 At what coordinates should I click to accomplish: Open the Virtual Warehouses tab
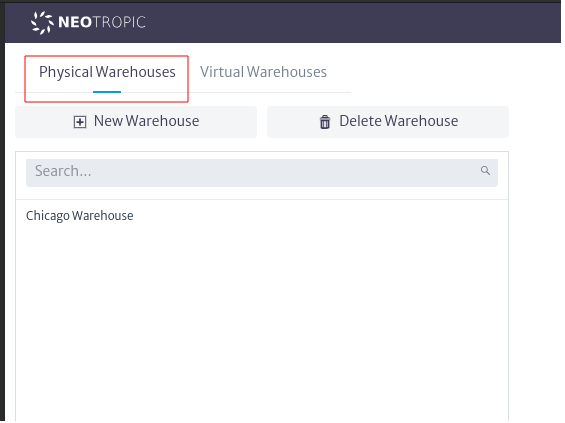[x=263, y=72]
